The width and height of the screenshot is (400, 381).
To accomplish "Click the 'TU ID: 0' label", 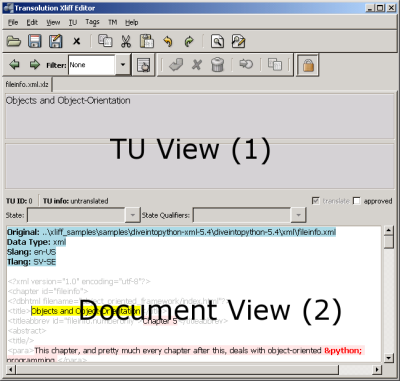I will click(19, 201).
